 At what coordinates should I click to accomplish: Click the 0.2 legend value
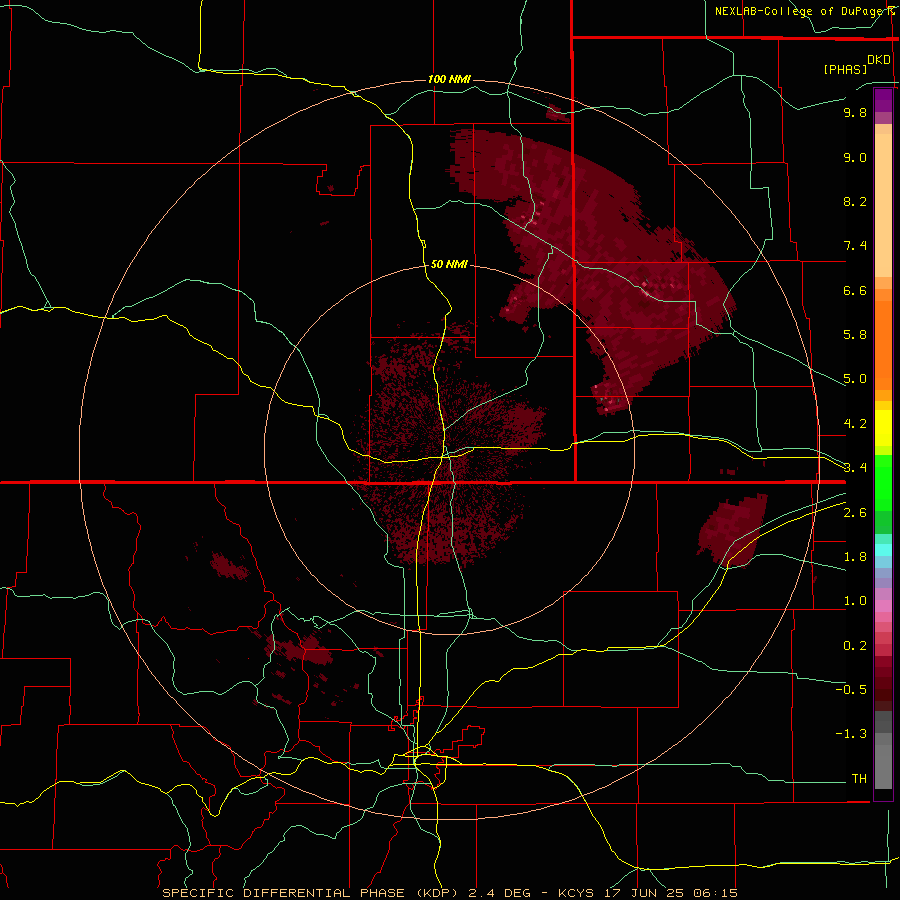(x=855, y=646)
